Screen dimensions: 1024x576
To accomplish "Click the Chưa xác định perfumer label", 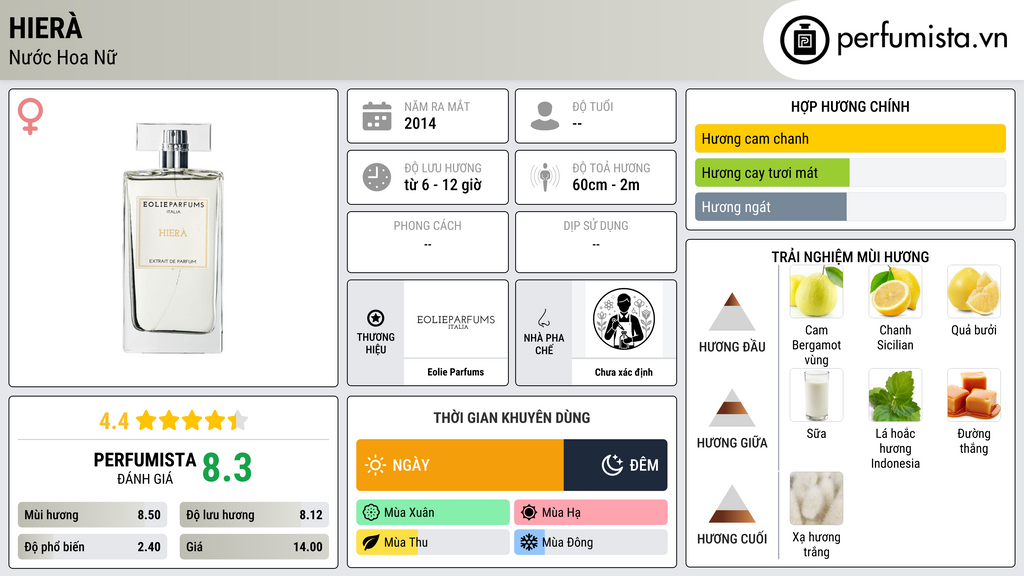I will click(624, 372).
